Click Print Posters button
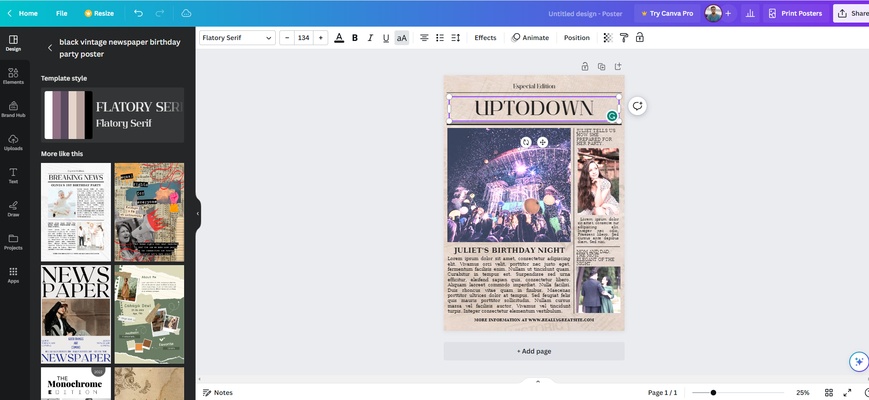Image resolution: width=869 pixels, height=400 pixels. 796,13
